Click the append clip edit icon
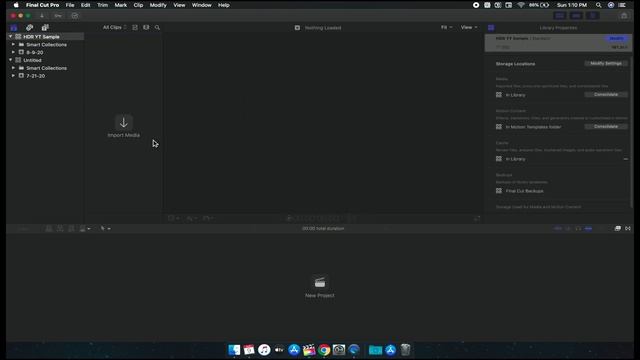This screenshot has width=640, height=360. [71, 229]
